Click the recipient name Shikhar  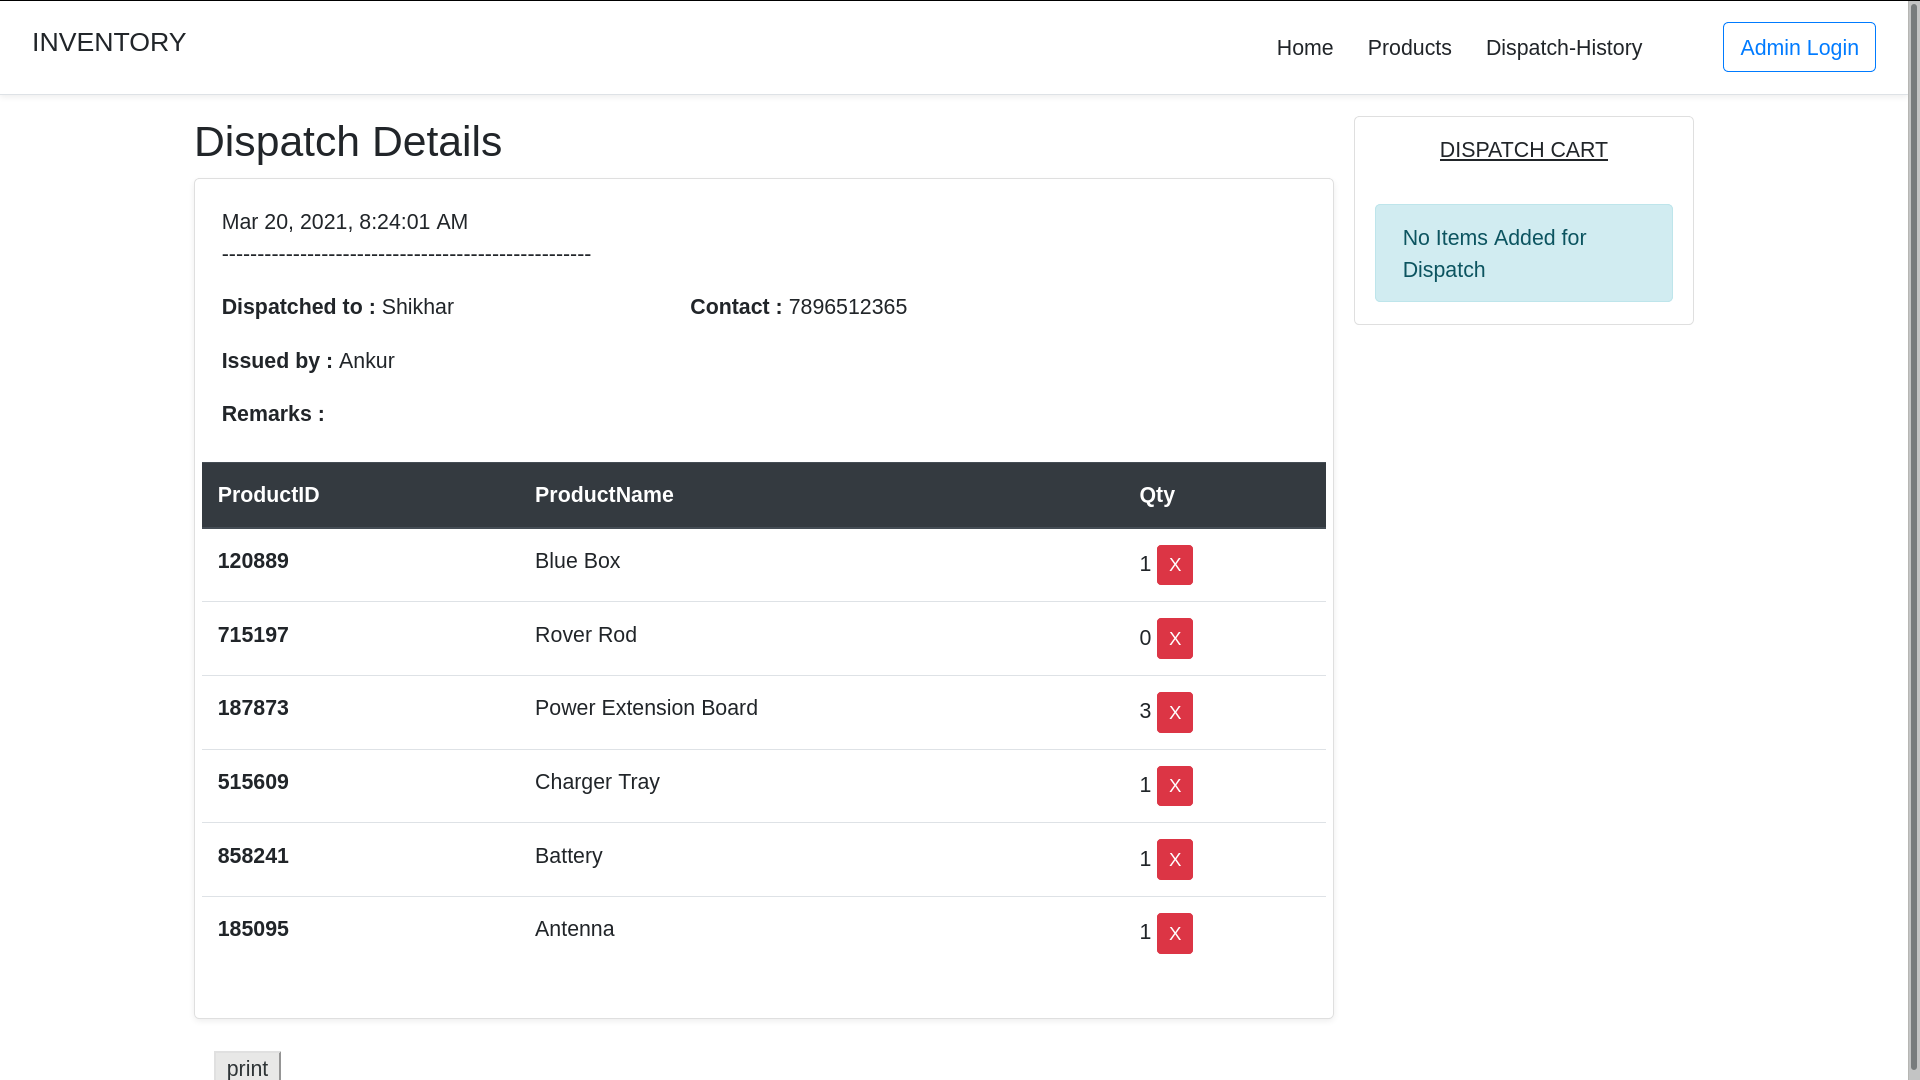pos(417,307)
